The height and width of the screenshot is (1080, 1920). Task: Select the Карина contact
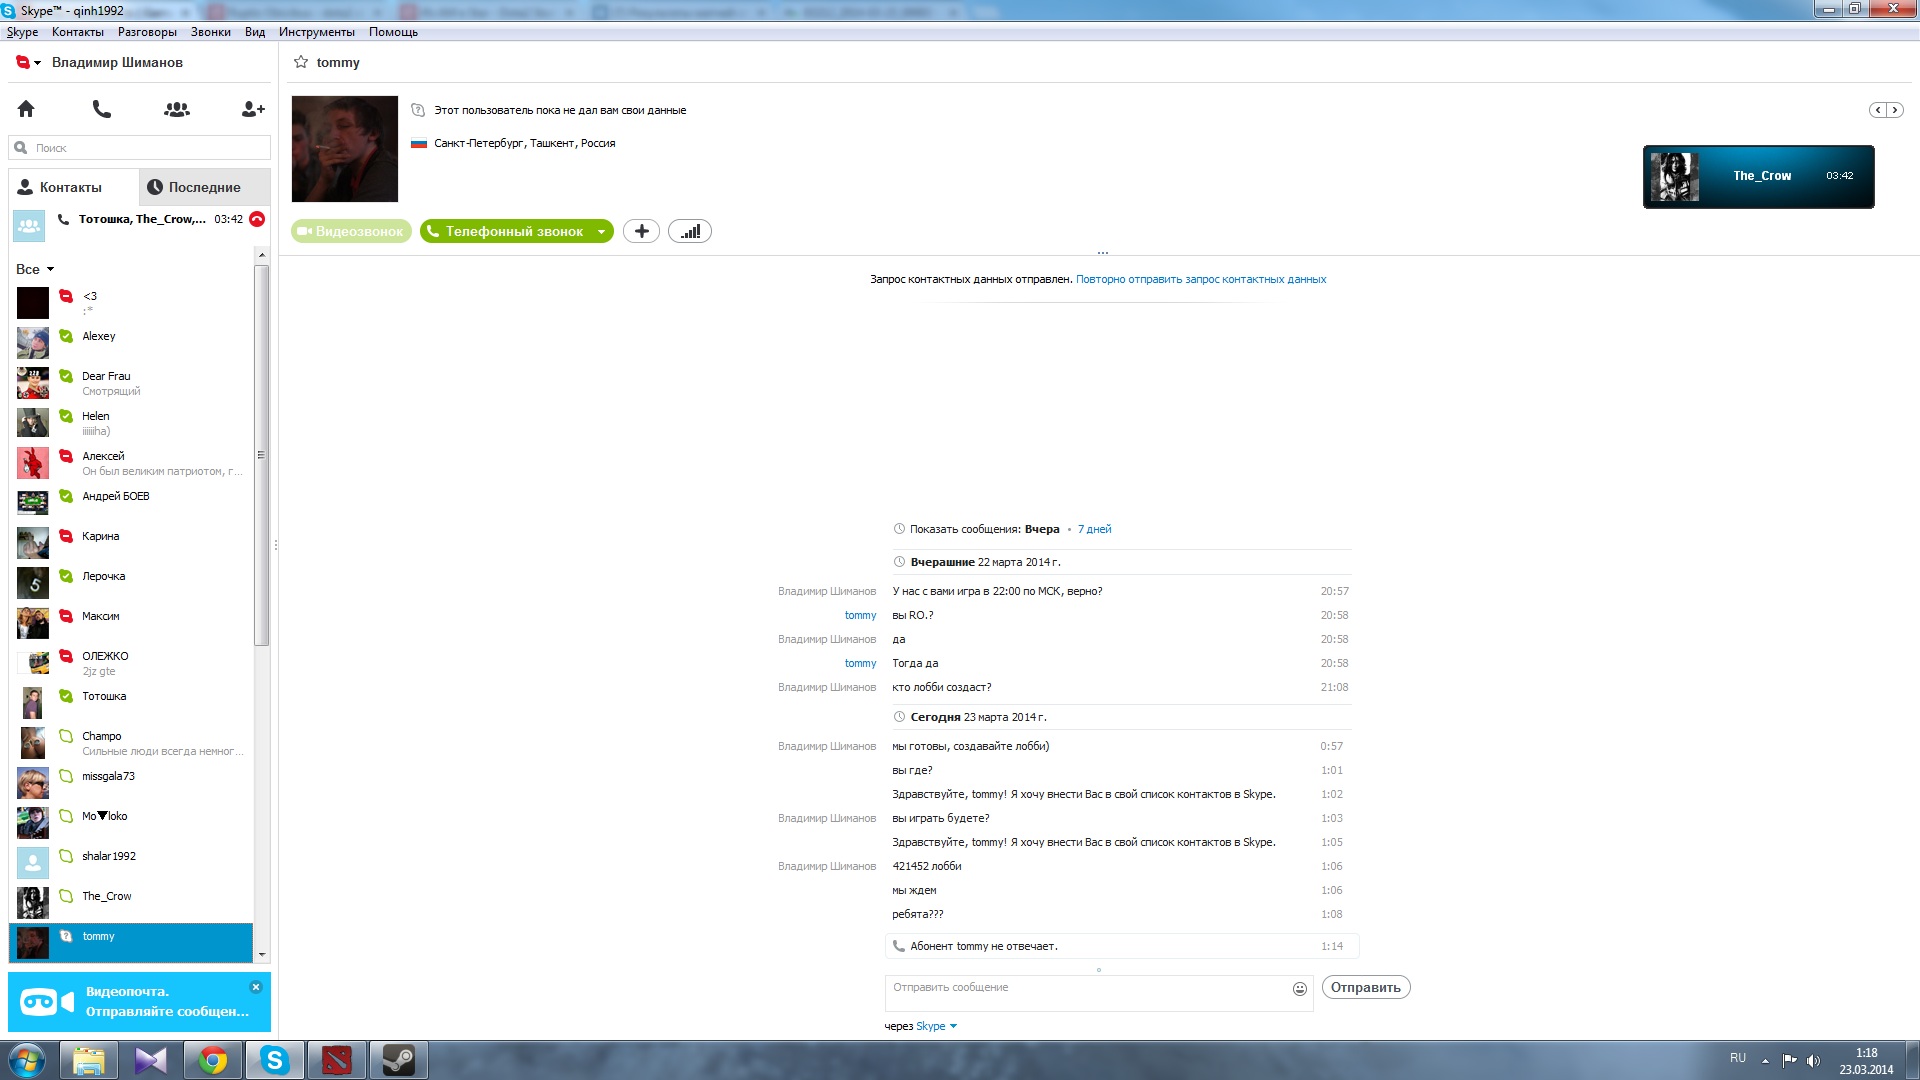coord(132,543)
